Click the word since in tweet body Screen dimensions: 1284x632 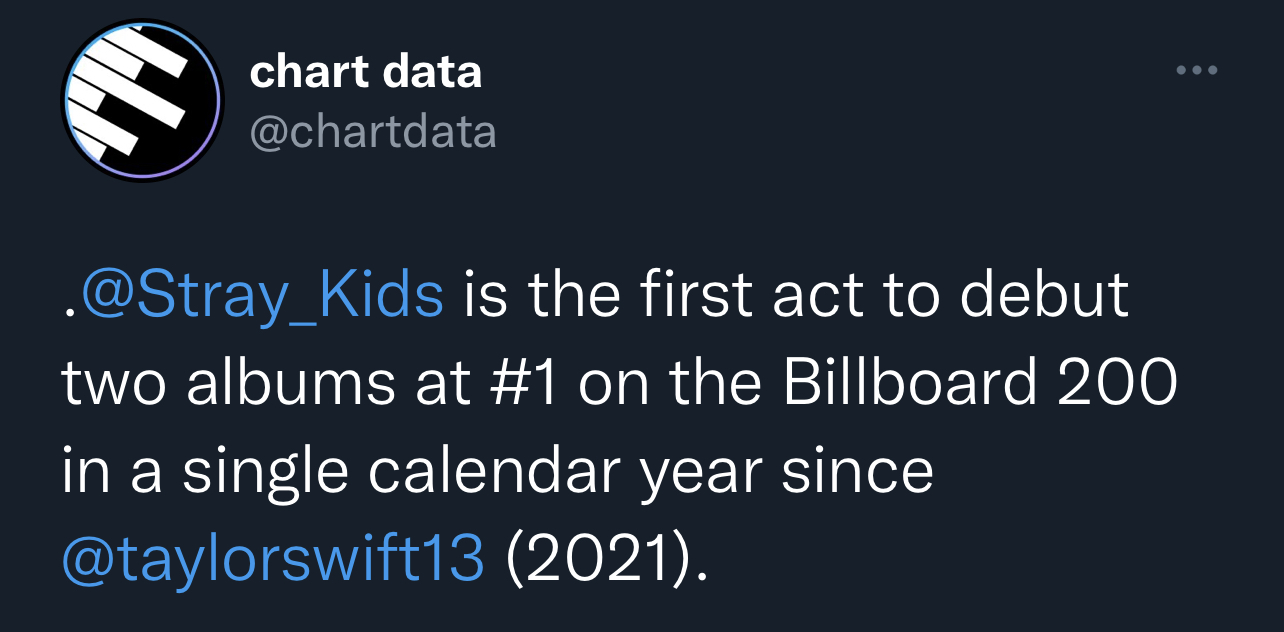tap(857, 471)
